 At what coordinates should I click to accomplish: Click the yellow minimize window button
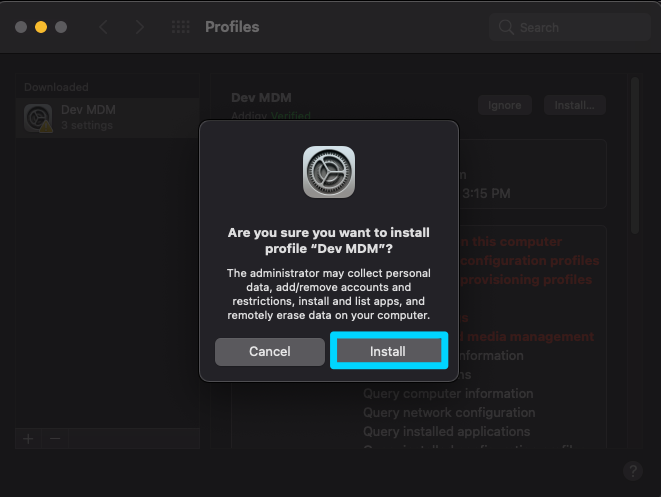(x=41, y=27)
